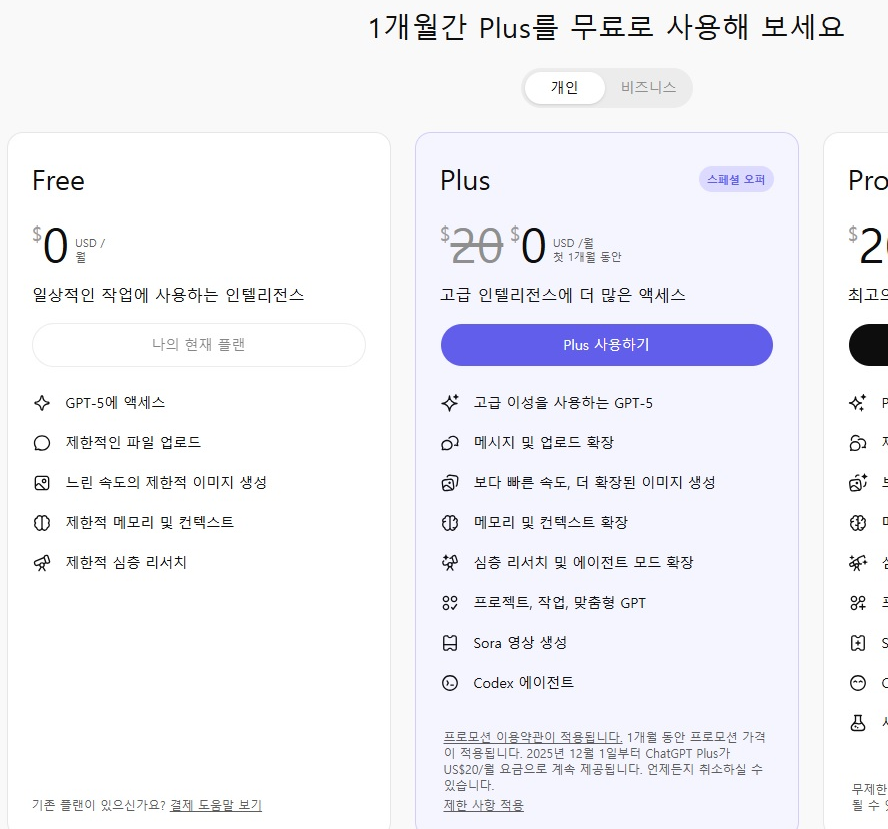Click the image icon next to 느린 속도의 제한적 이미지 생성
The width and height of the screenshot is (888, 829).
42,482
